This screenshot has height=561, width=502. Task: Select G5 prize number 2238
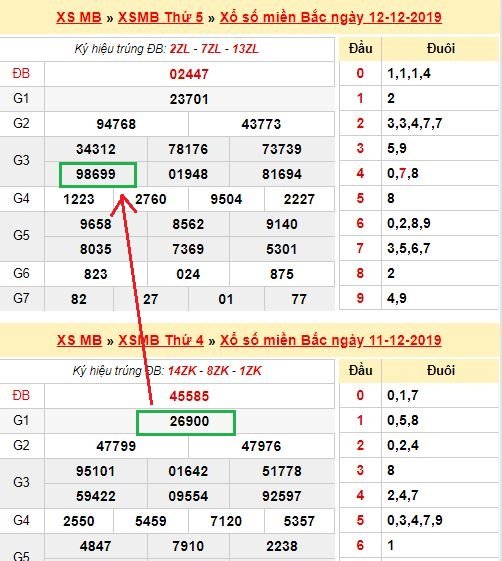[x=282, y=546]
